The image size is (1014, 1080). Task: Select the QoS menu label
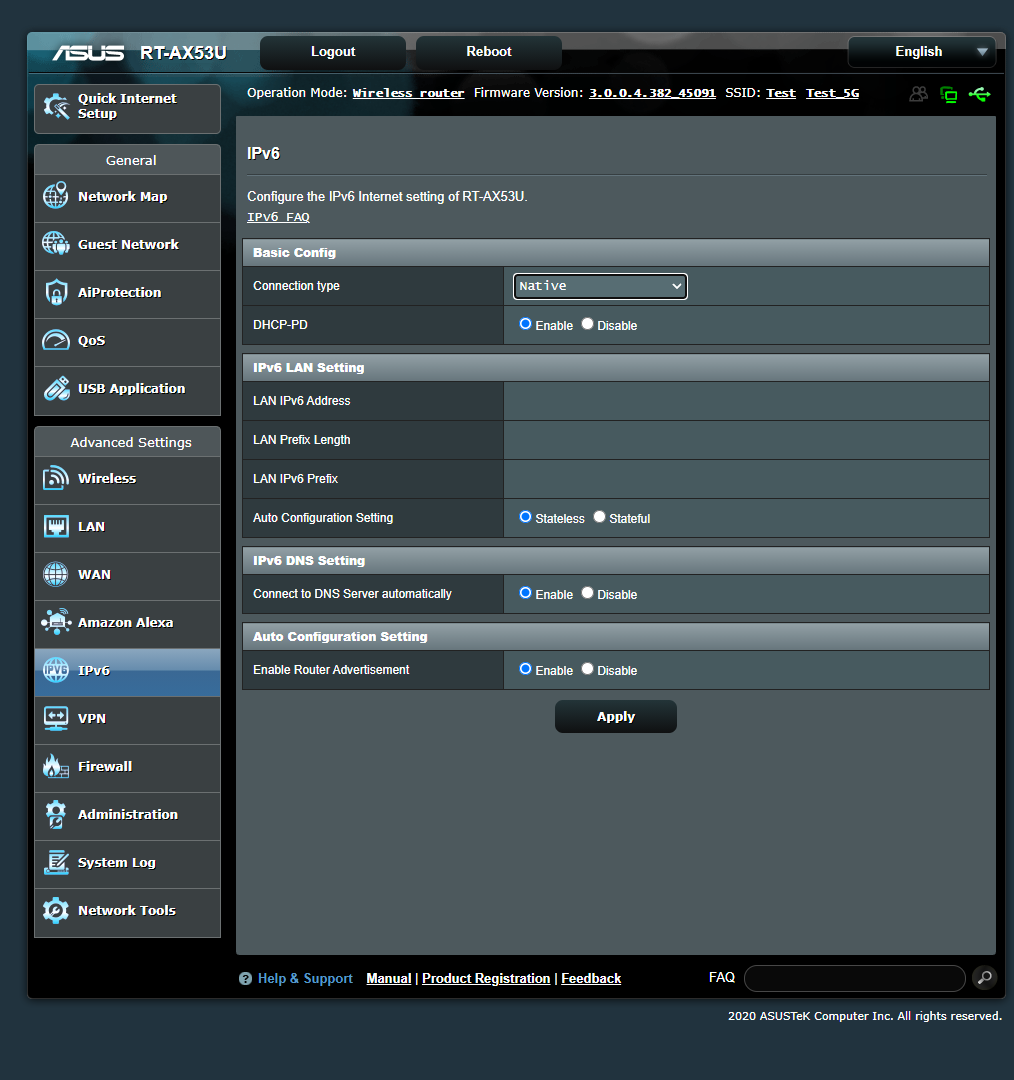tap(92, 341)
